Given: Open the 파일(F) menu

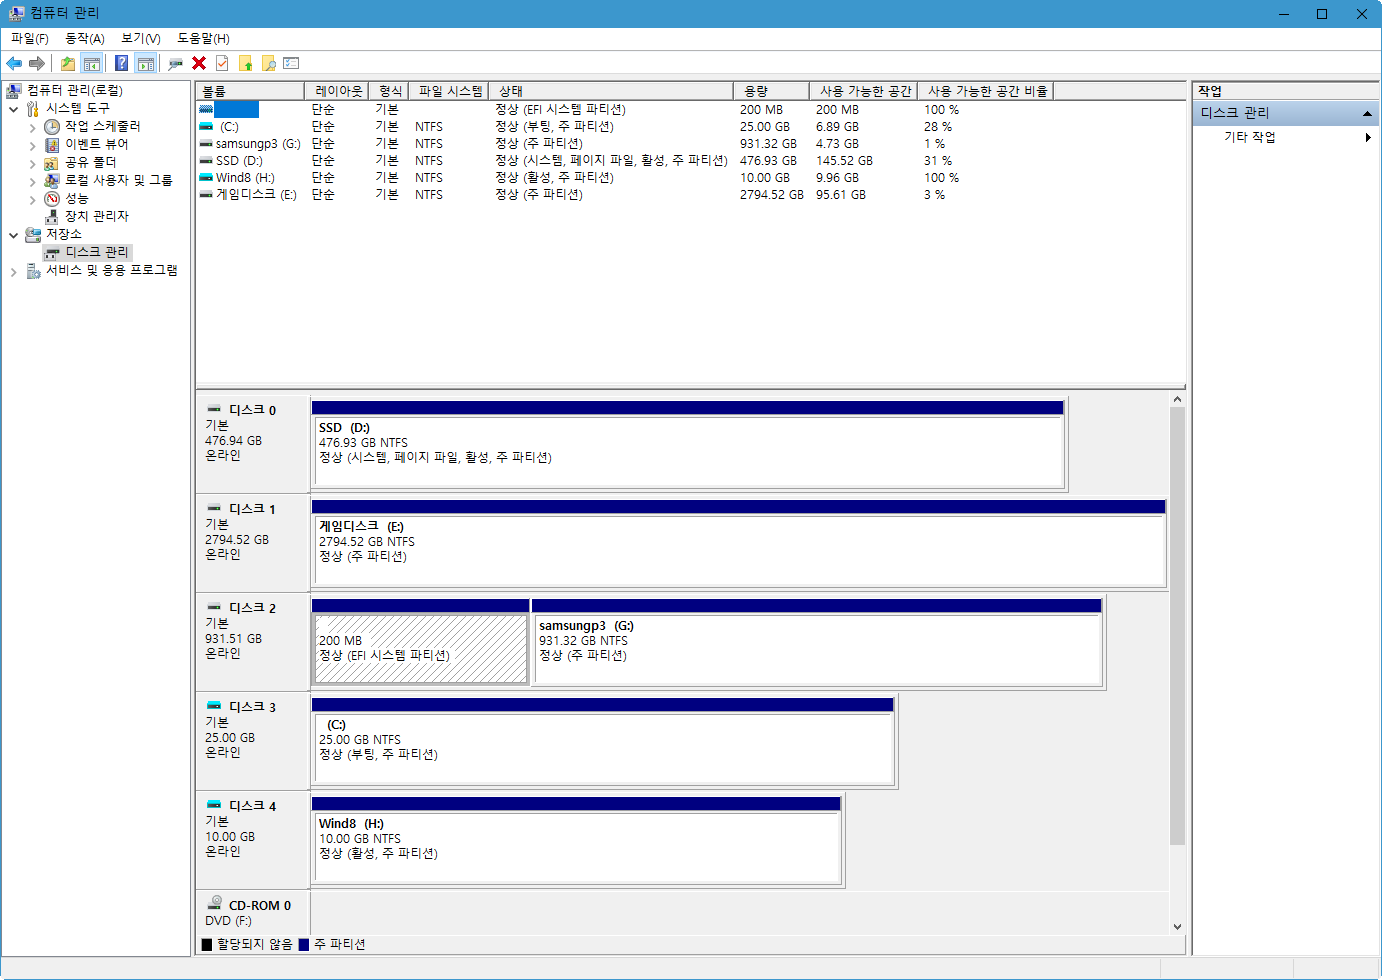Looking at the screenshot, I should [x=30, y=38].
